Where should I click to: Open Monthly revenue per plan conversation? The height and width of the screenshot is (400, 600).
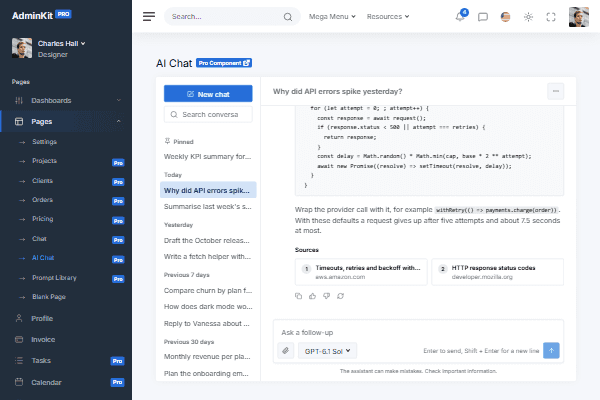pos(208,357)
